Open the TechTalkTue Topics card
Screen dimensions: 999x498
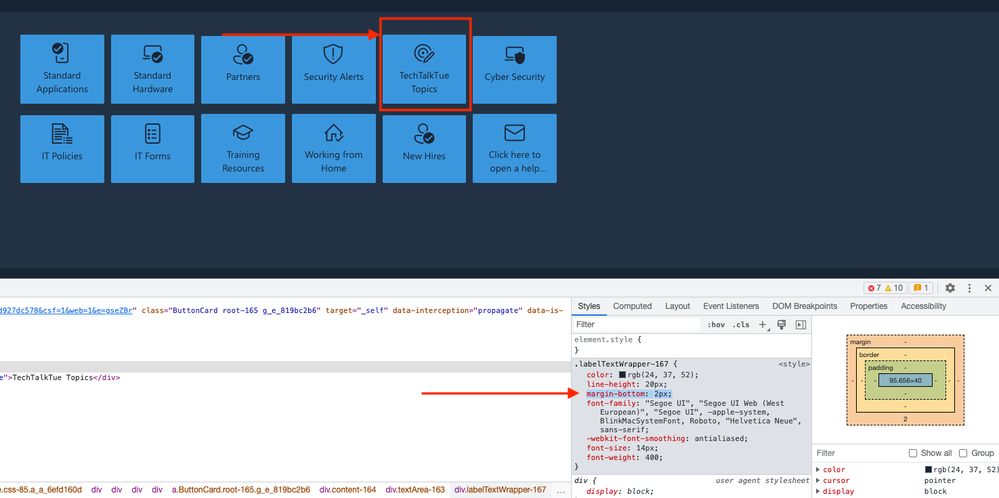(424, 69)
